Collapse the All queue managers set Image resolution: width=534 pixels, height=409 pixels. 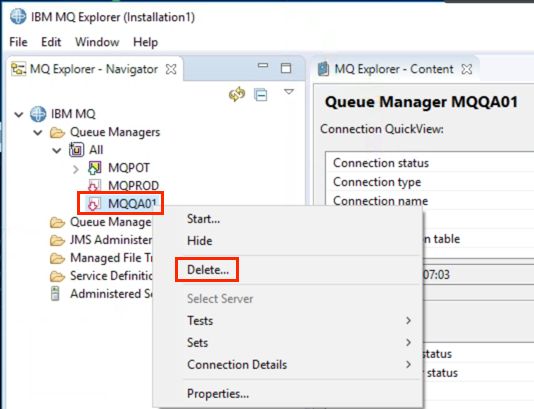point(57,150)
